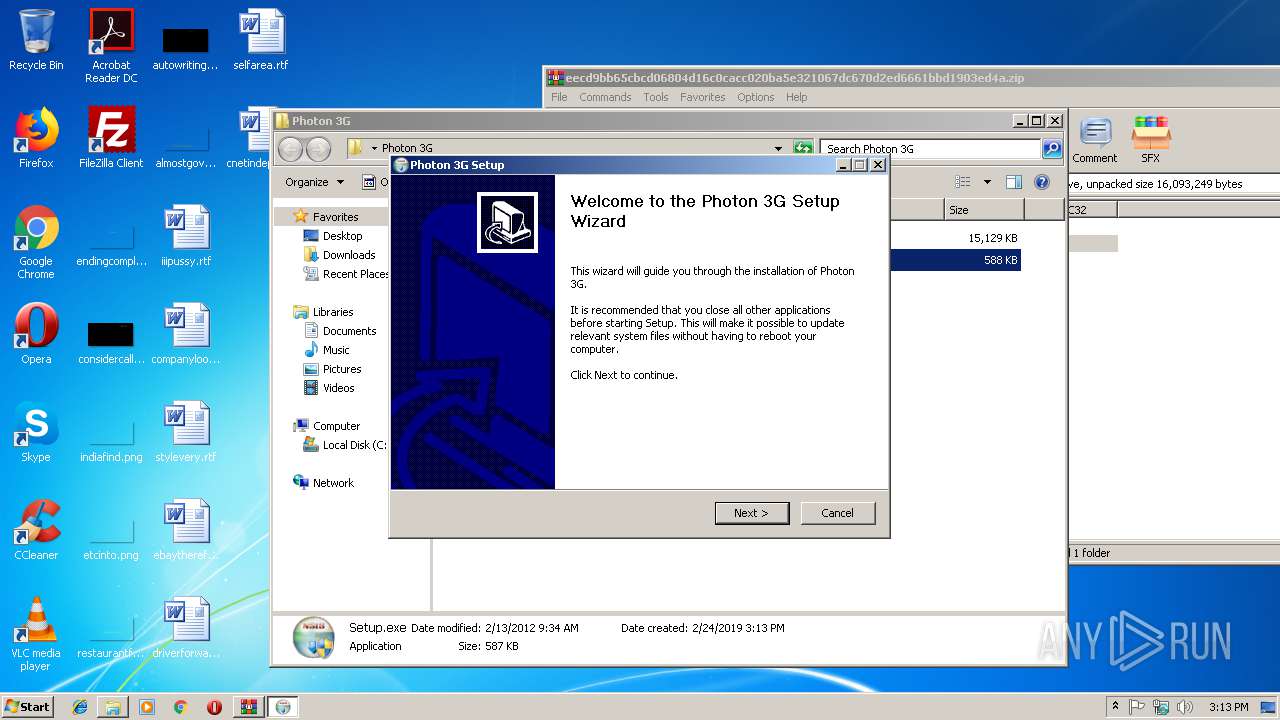Select Recent Places in Explorer sidebar
The image size is (1280, 720).
tap(346, 274)
